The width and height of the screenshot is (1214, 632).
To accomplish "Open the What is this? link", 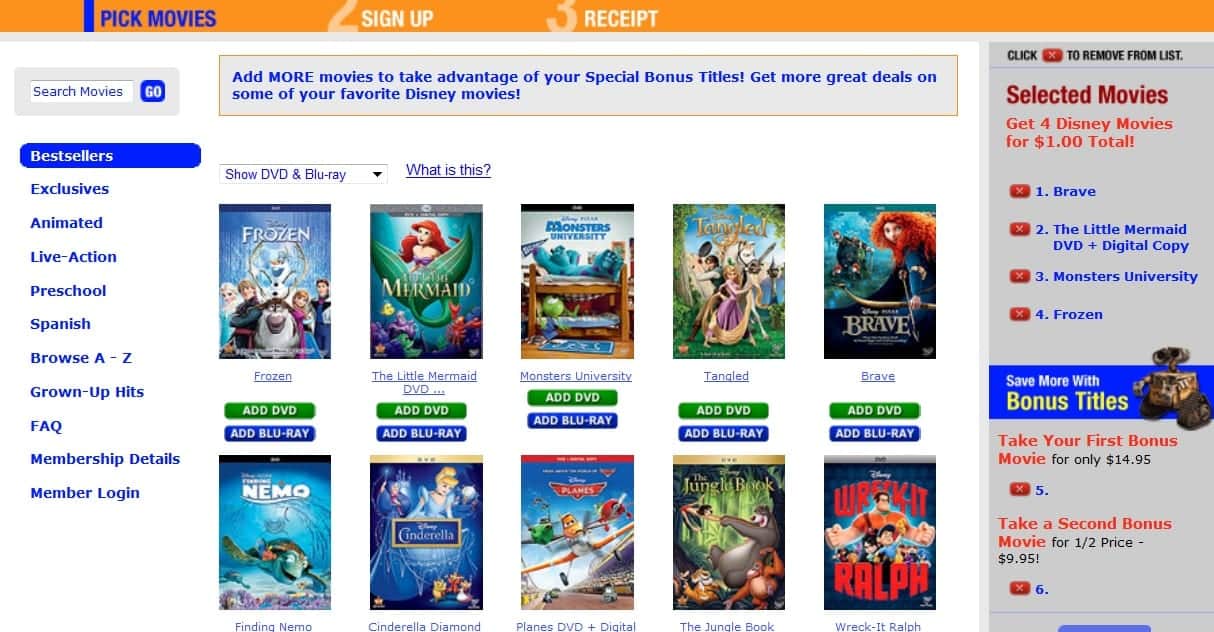I will coord(448,170).
